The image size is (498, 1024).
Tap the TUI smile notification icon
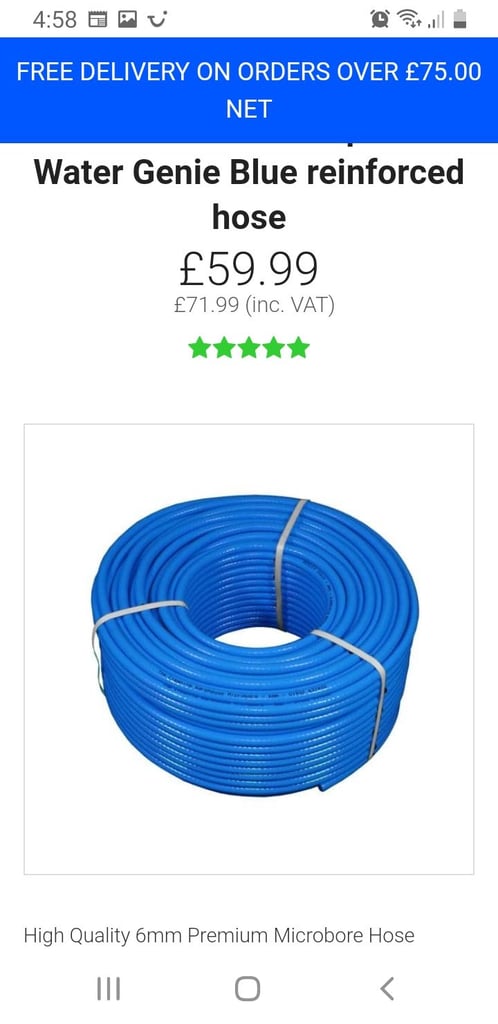(x=157, y=19)
